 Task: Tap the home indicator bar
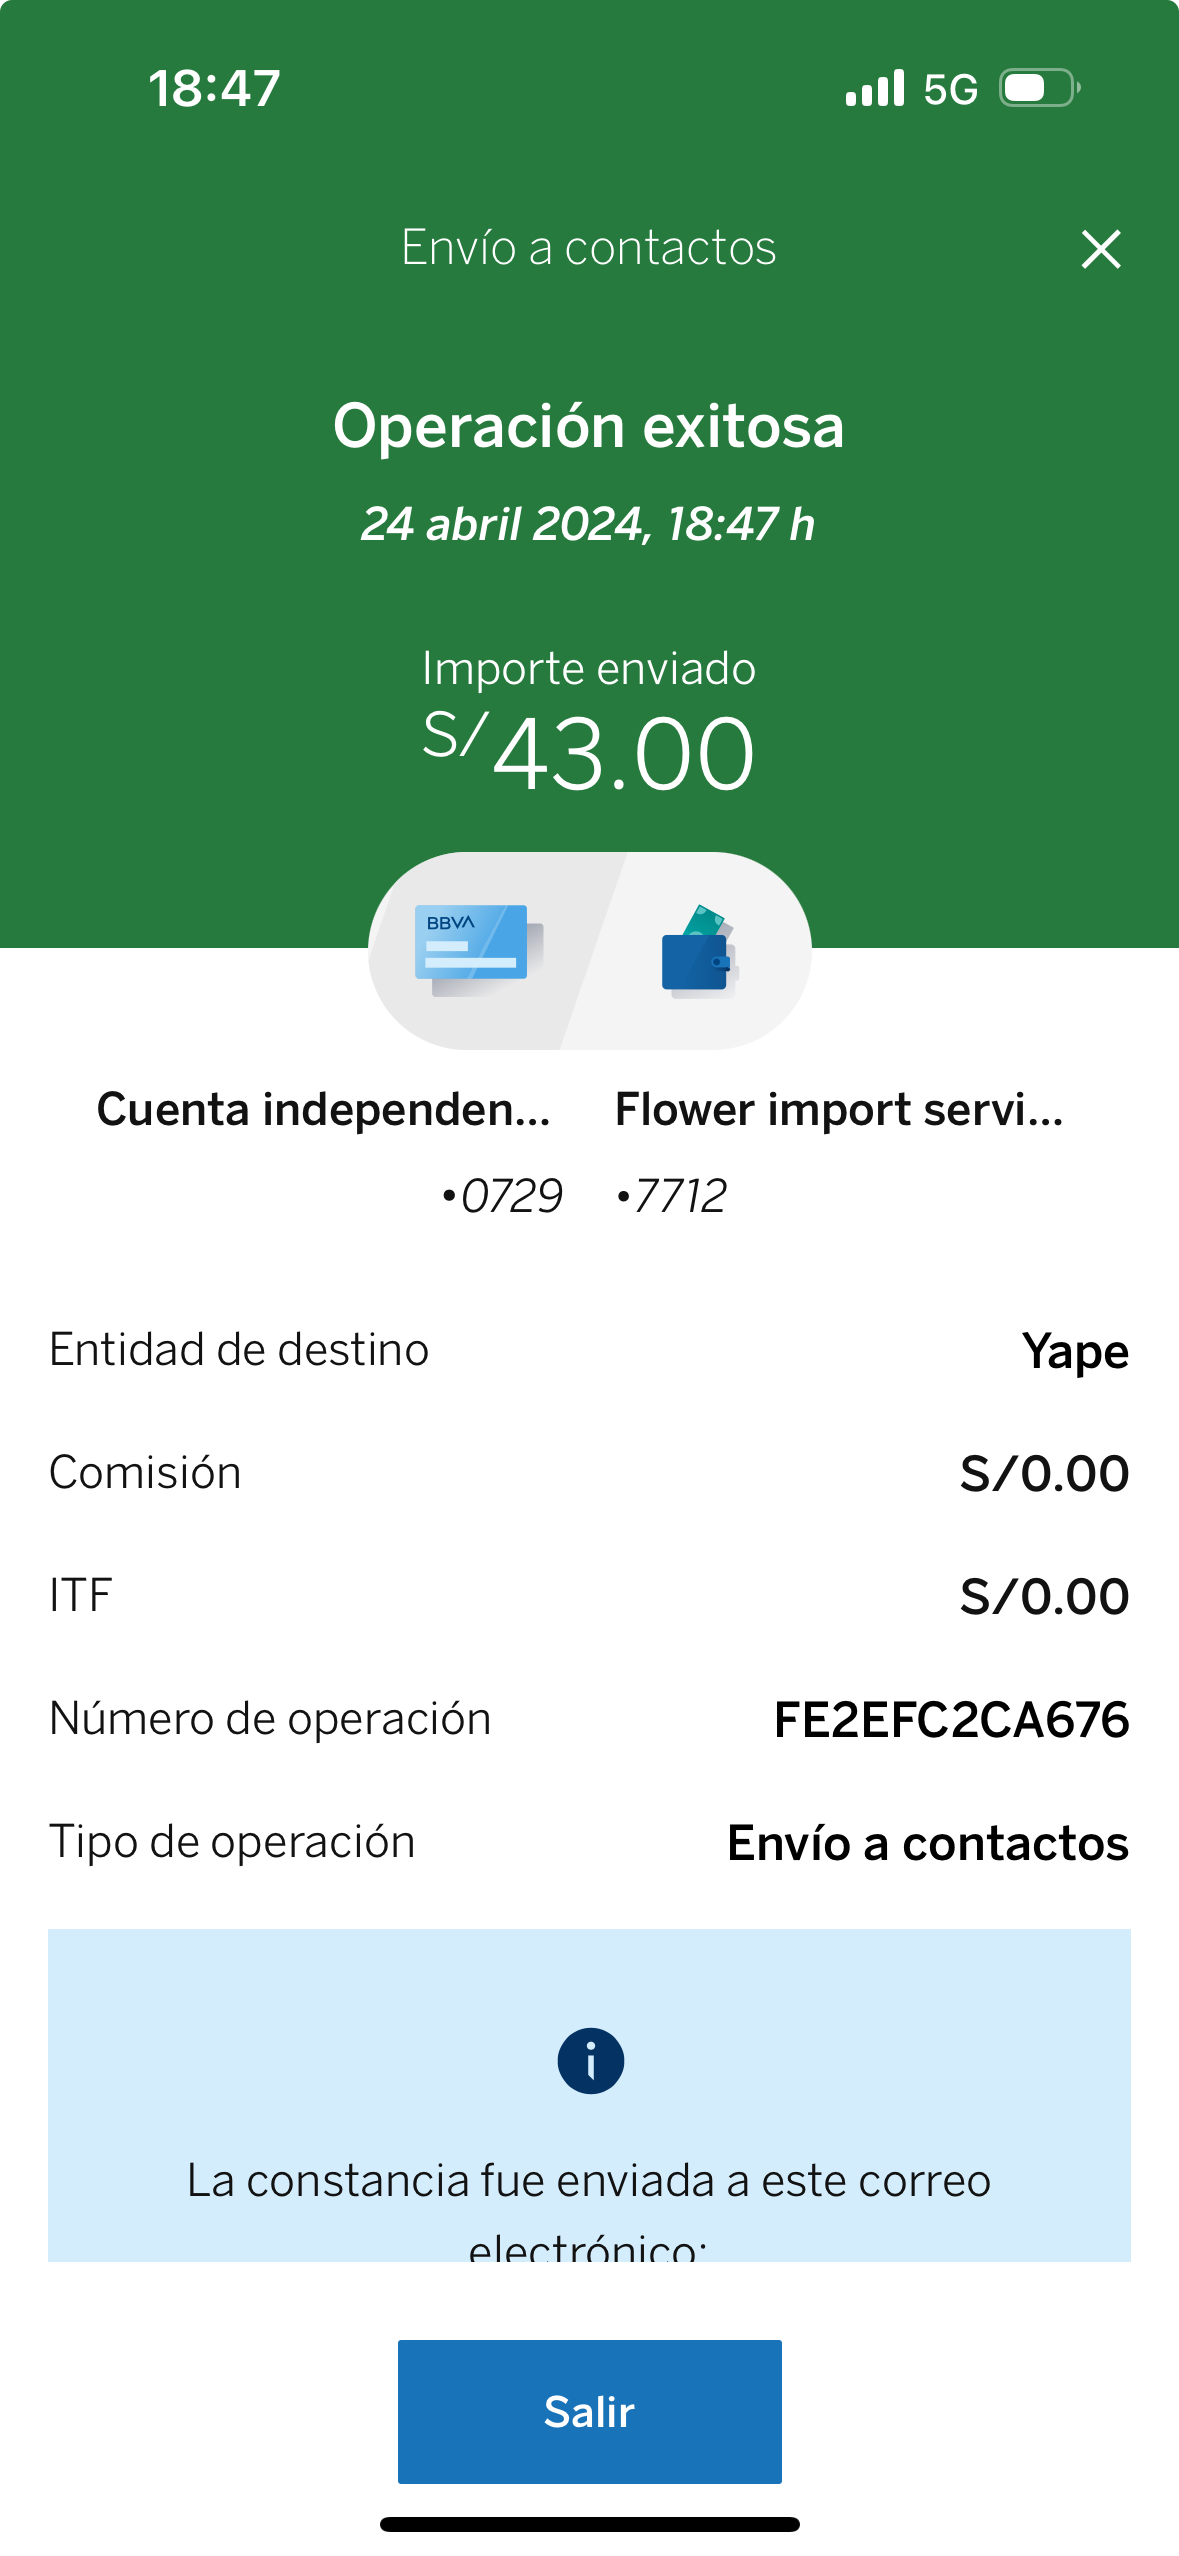coord(589,2525)
